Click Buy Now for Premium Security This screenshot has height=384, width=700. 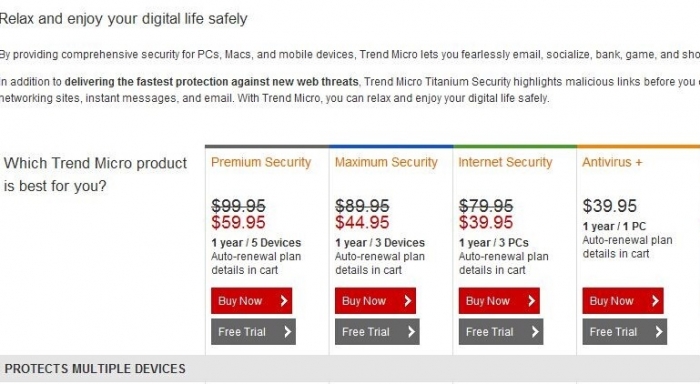251,301
